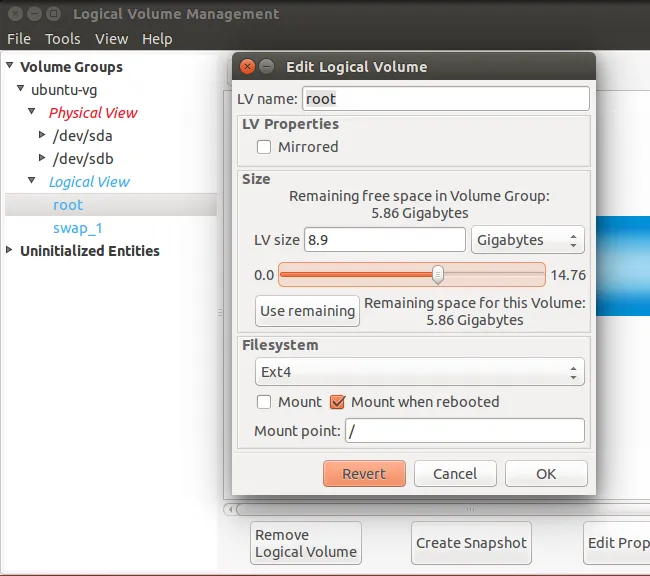
Task: Open the Help menu
Action: (157, 39)
